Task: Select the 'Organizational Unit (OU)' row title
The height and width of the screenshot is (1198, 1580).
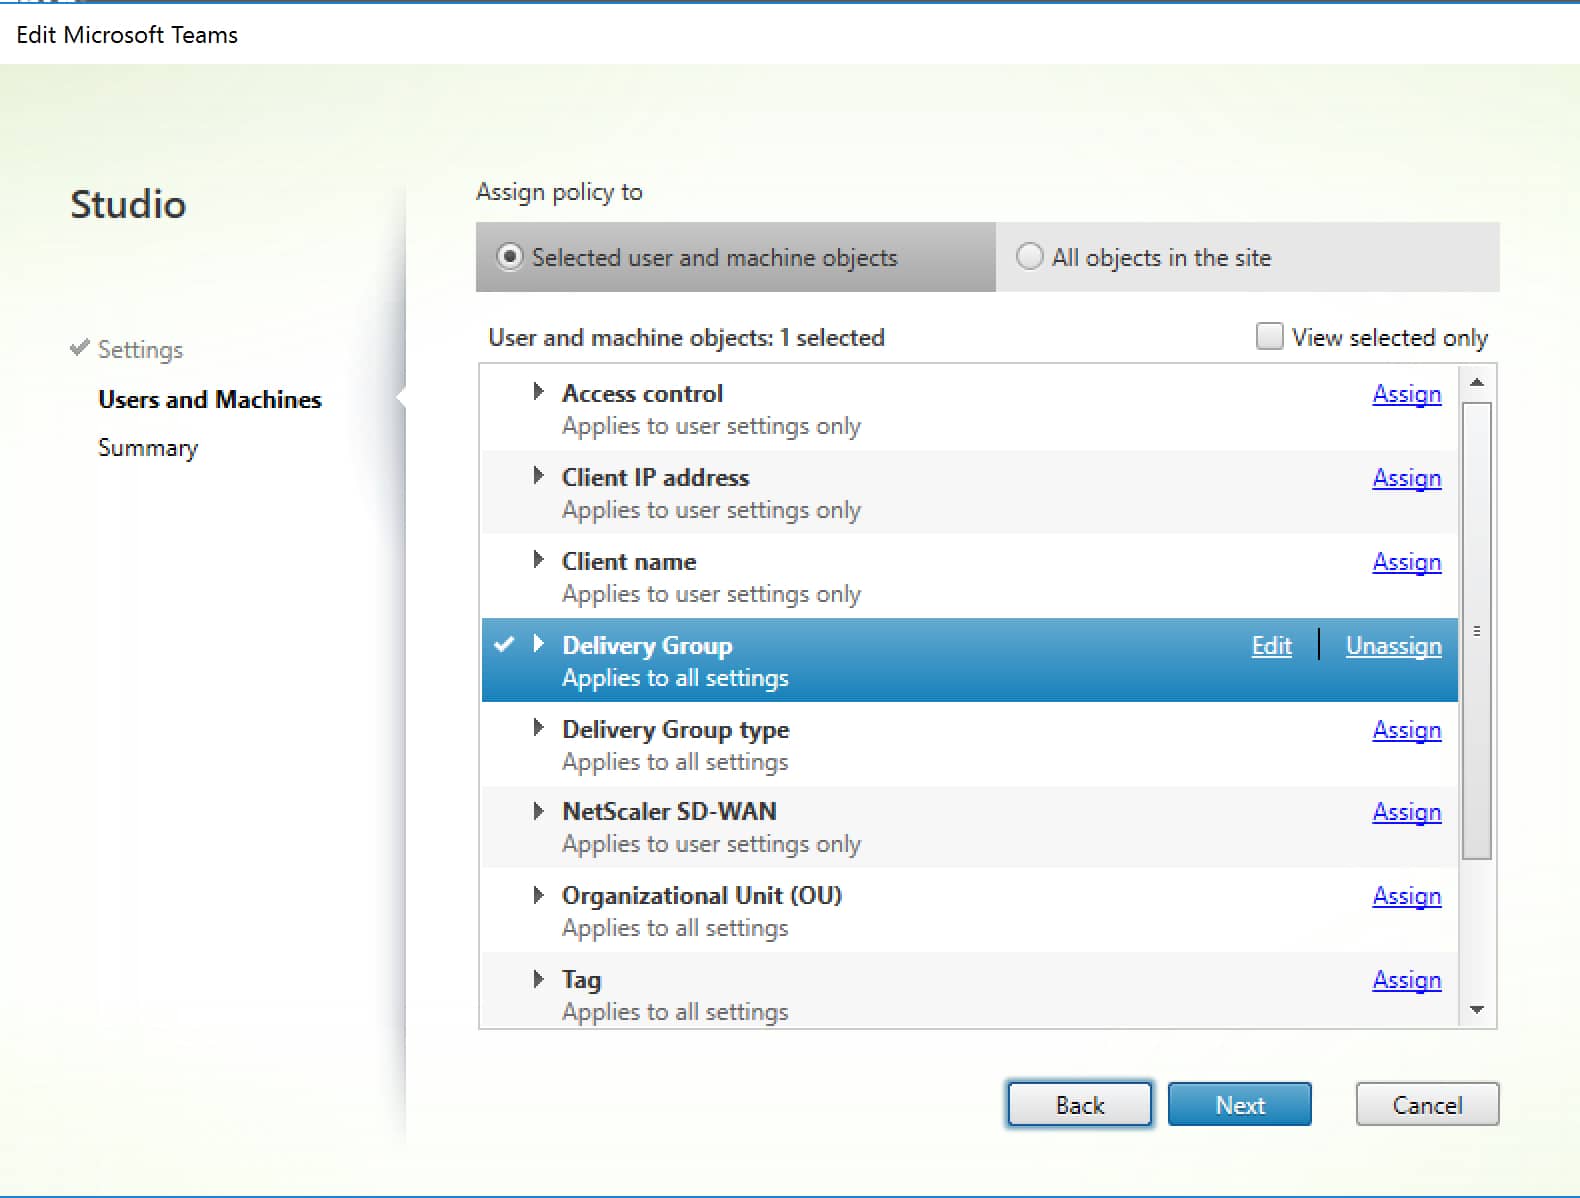Action: (702, 895)
